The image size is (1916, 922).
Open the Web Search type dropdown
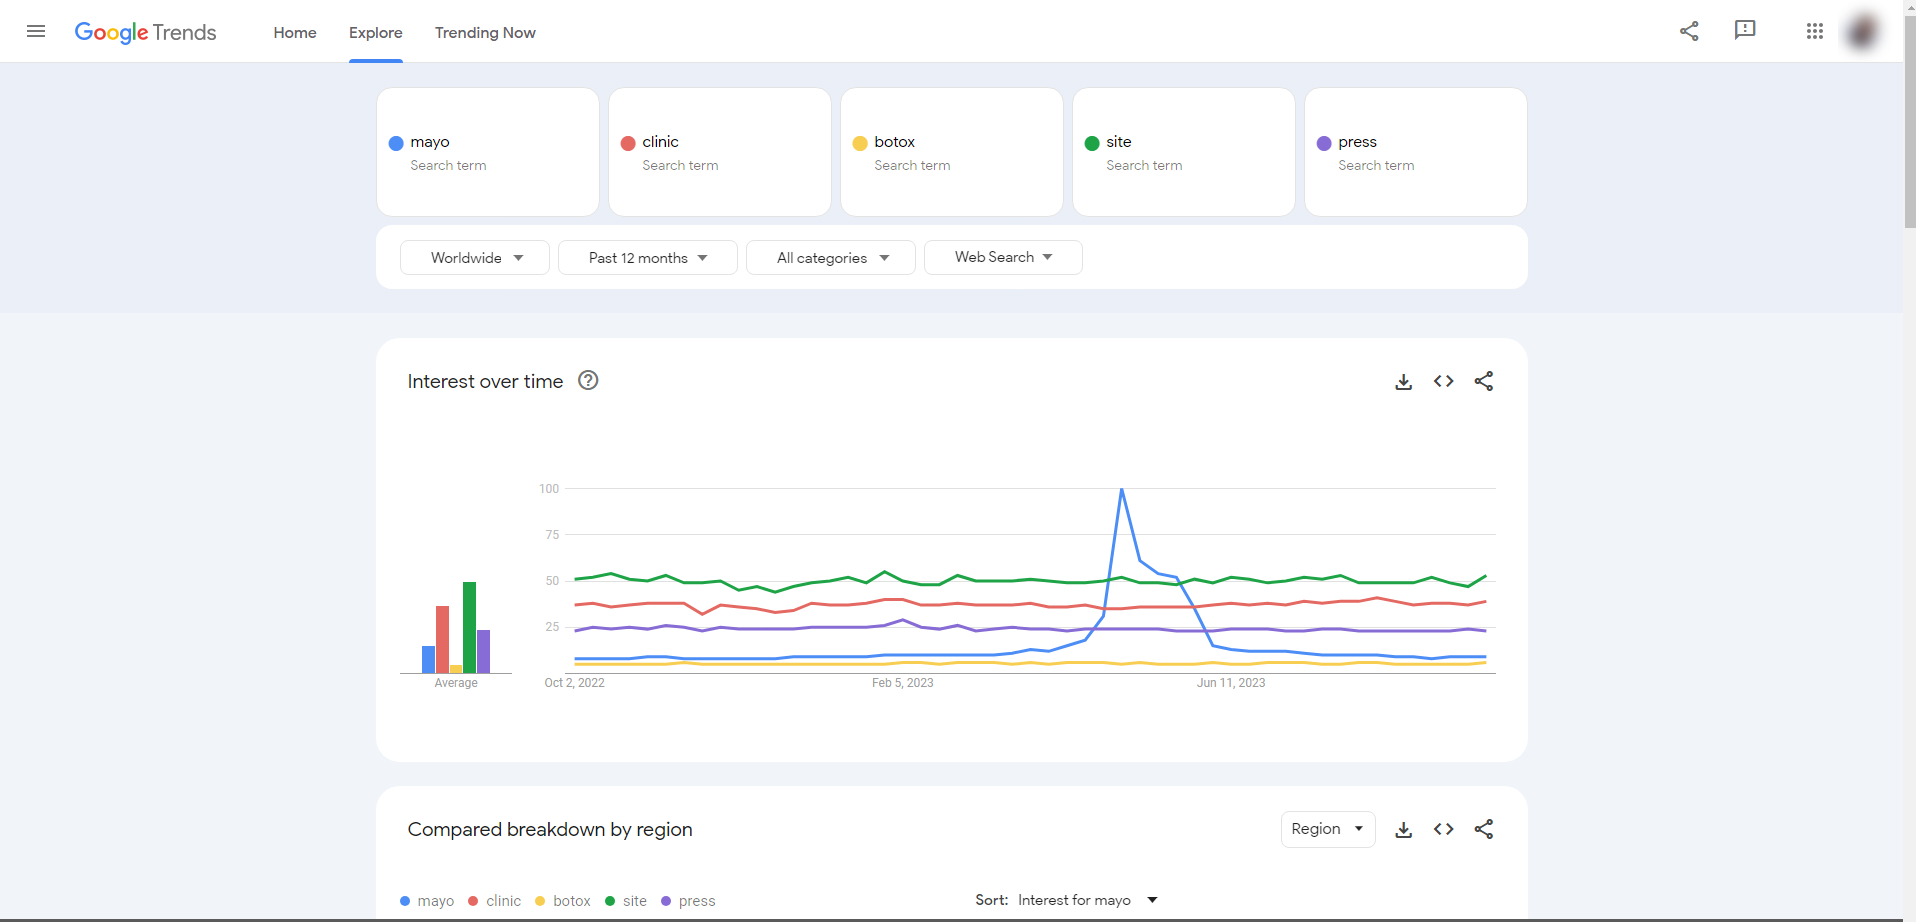click(1003, 257)
